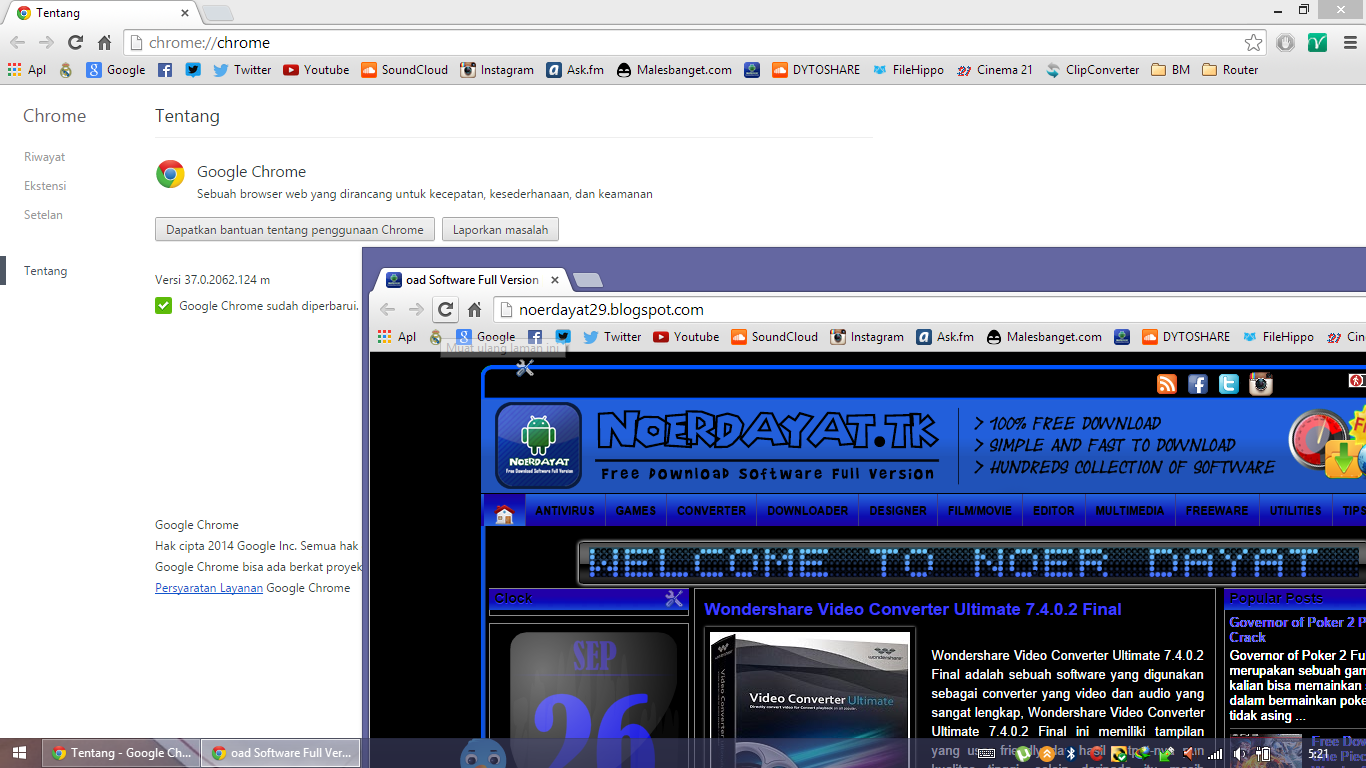This screenshot has width=1366, height=768.
Task: Open the blog's Twitter icon
Action: (x=1229, y=384)
